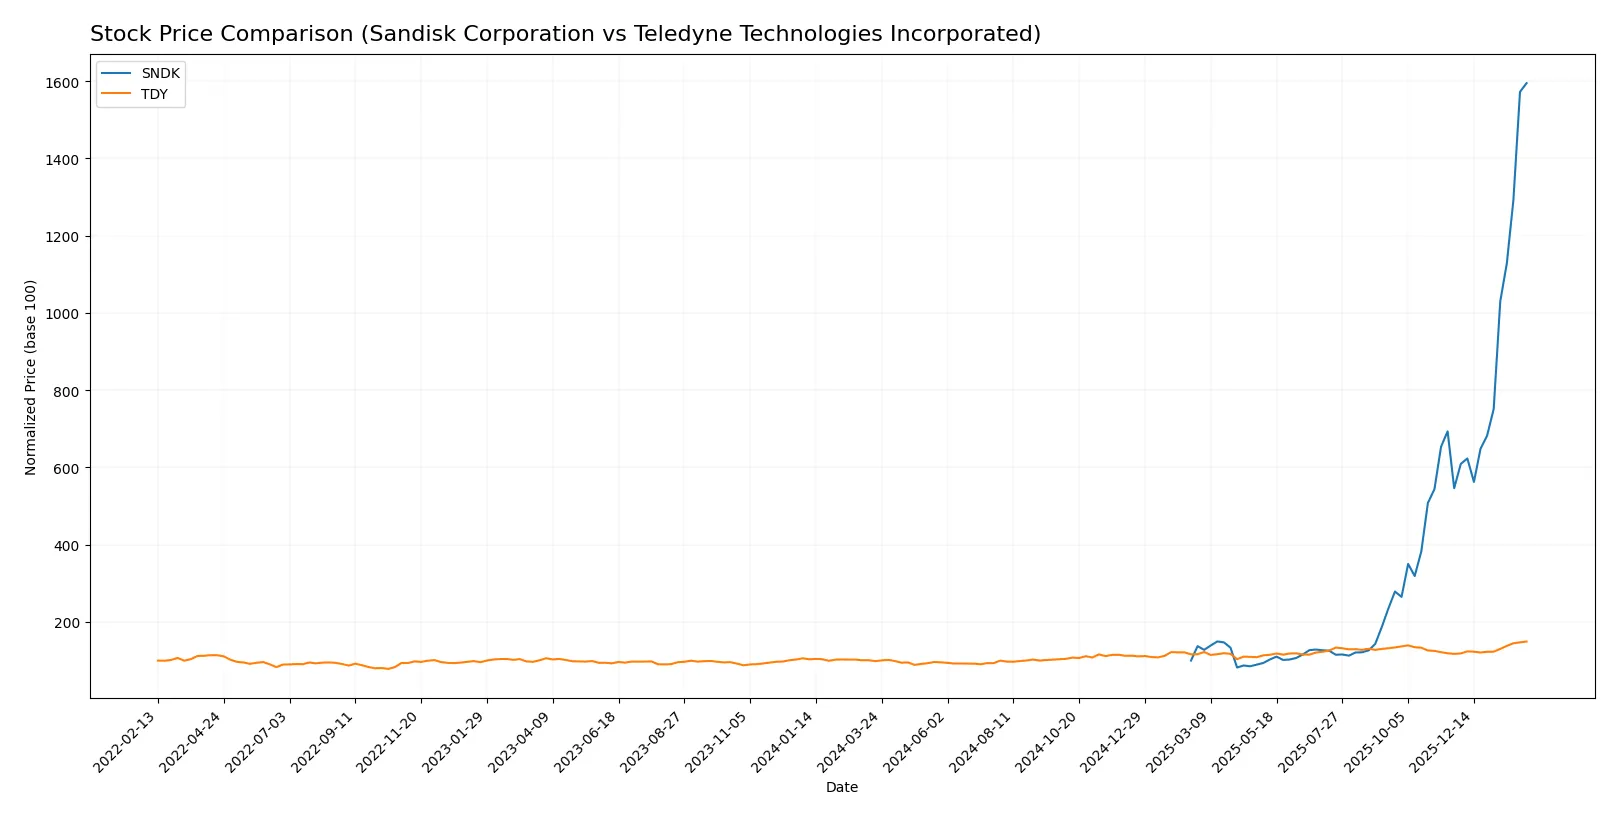The height and width of the screenshot is (819, 1620).
Task: Click the end of the orange TDY line
Action: pos(1526,641)
